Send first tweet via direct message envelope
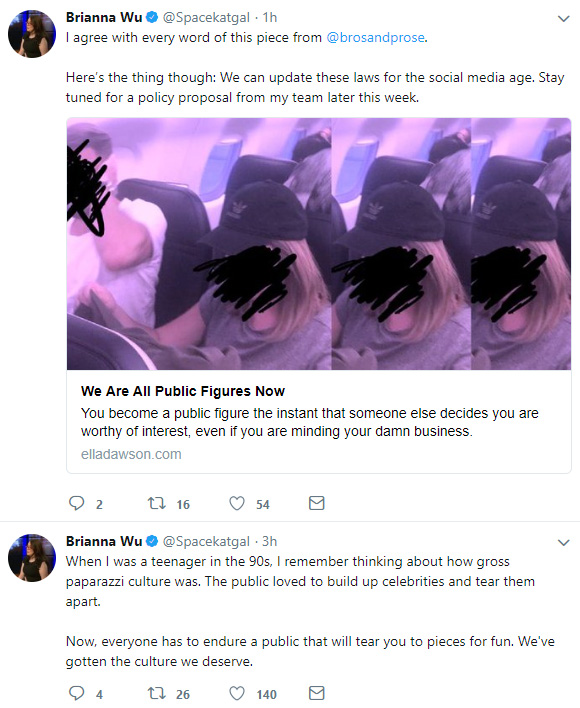This screenshot has width=580, height=708. point(316,503)
